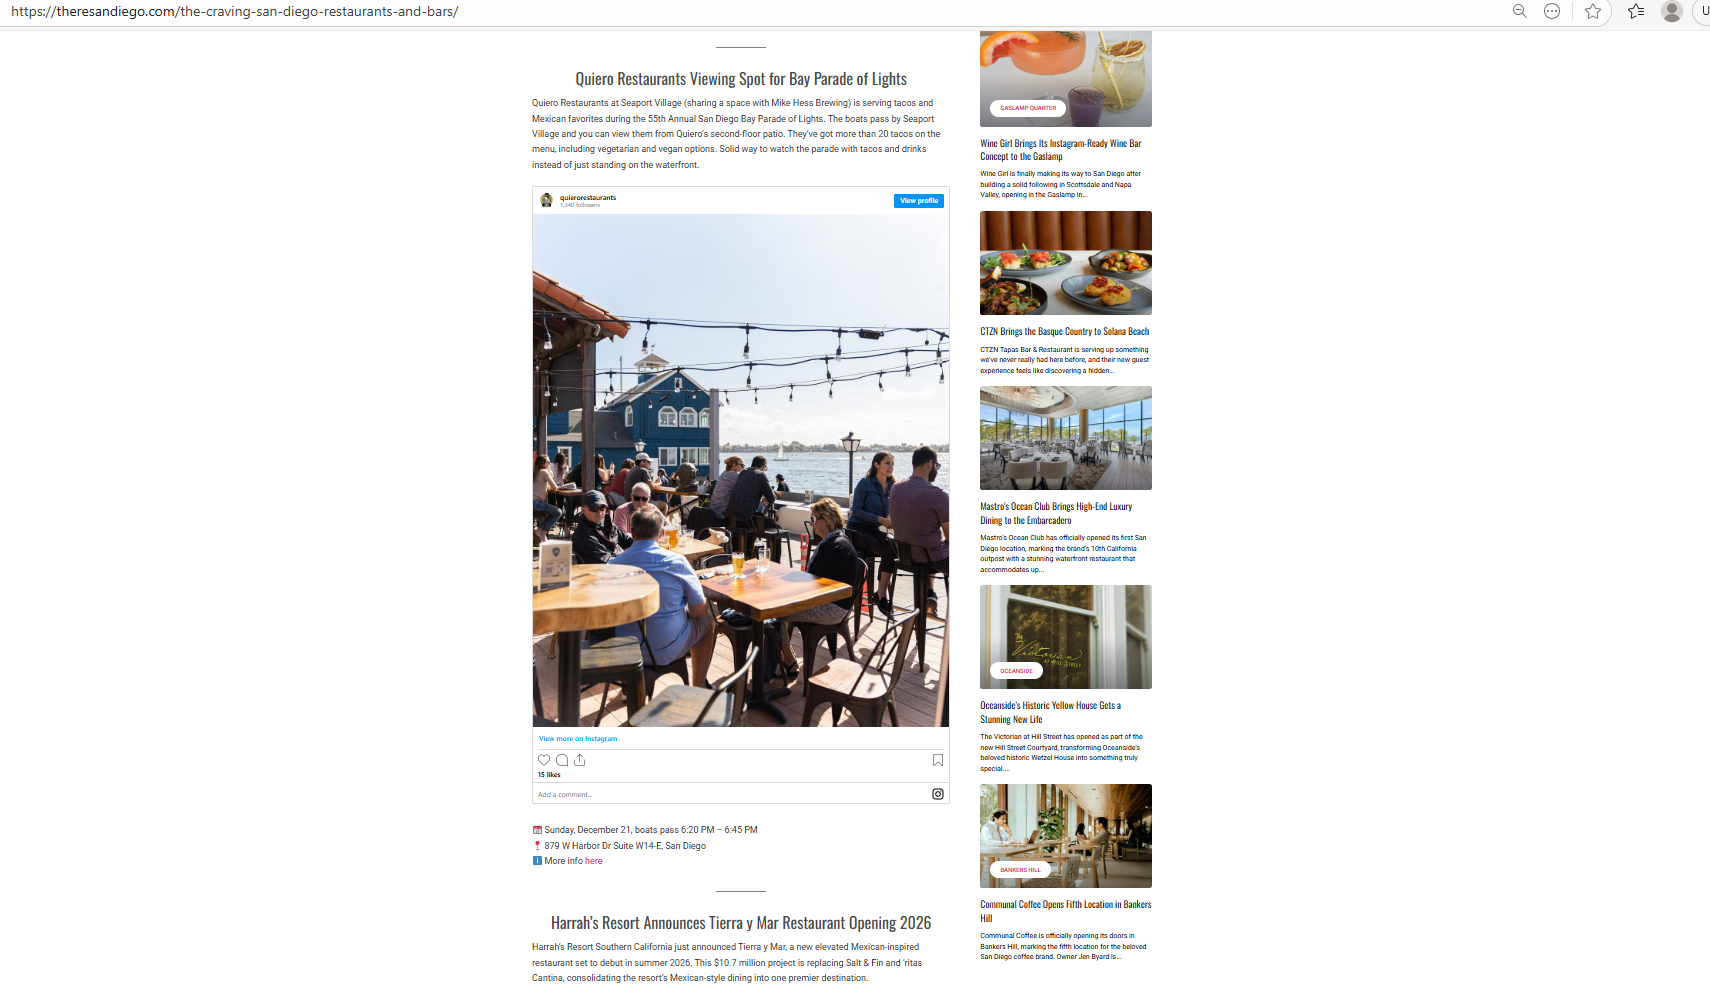
Task: Save post with Instagram bookmark icon
Action: (x=938, y=760)
